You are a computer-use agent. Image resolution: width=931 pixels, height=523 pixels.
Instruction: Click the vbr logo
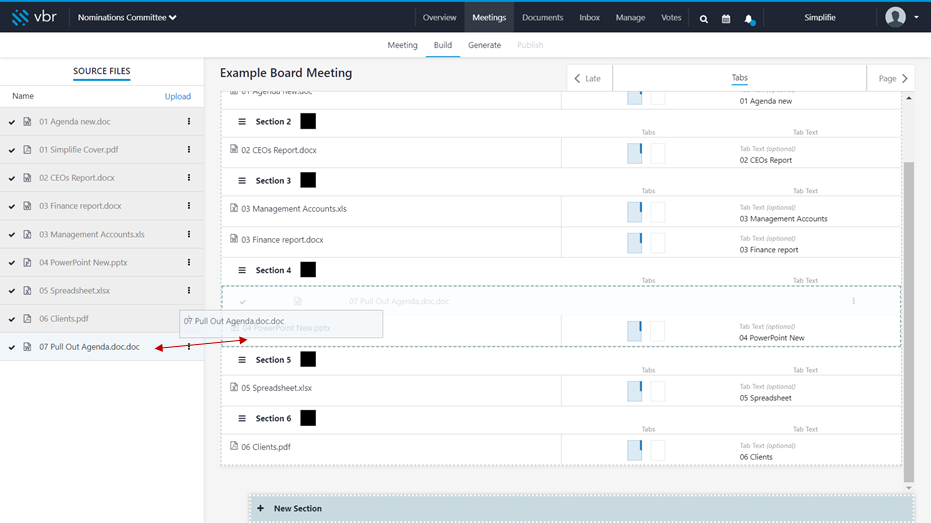pos(34,17)
